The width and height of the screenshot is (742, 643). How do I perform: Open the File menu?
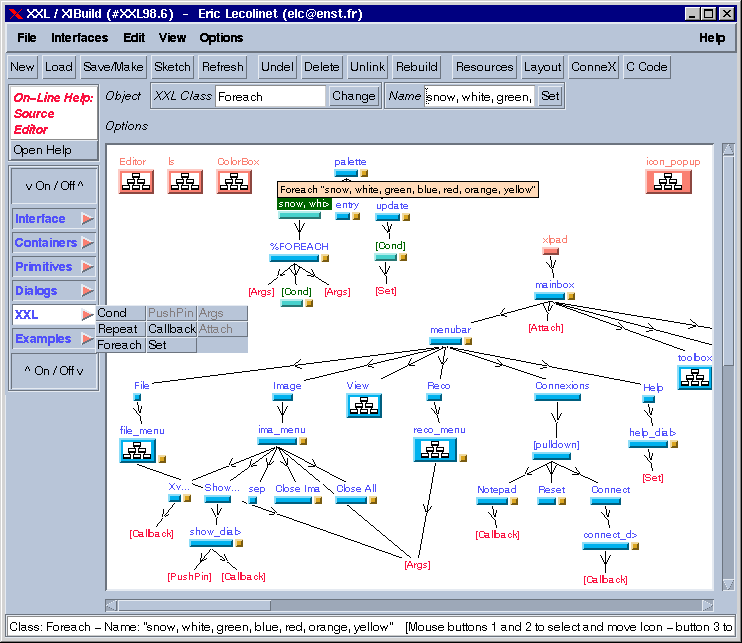coord(26,37)
